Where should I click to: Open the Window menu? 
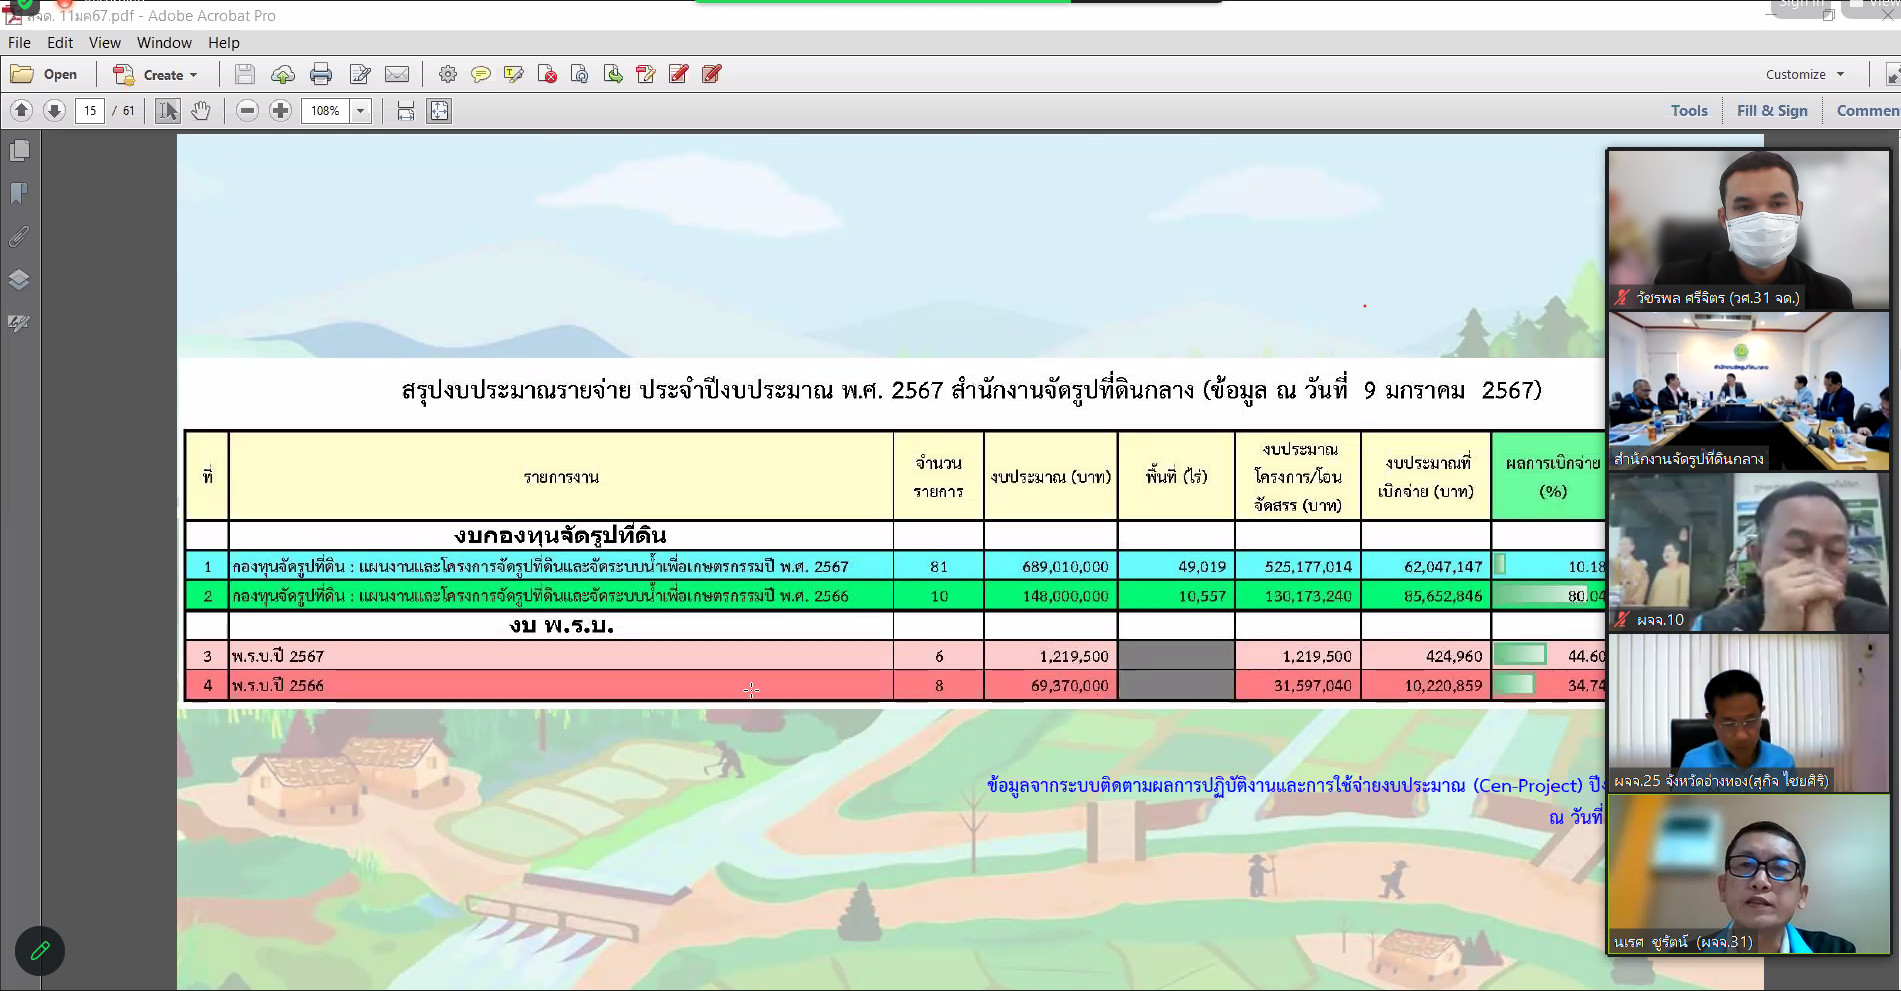[x=164, y=42]
